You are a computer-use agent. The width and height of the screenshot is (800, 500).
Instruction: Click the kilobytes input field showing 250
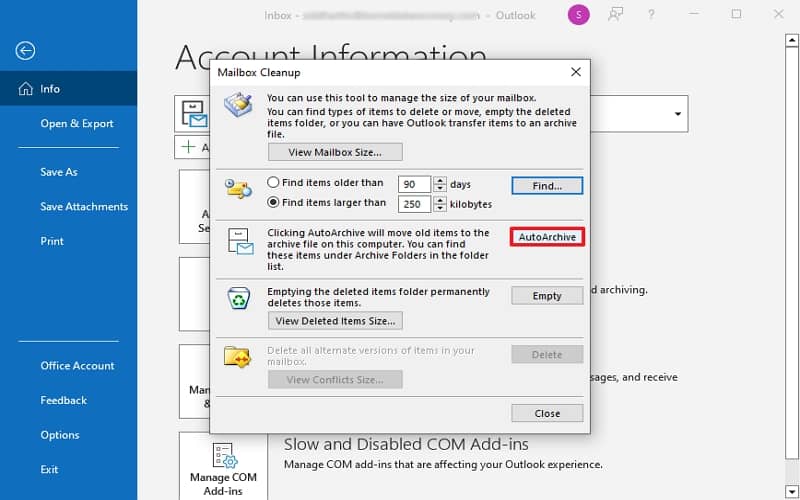pyautogui.click(x=414, y=204)
